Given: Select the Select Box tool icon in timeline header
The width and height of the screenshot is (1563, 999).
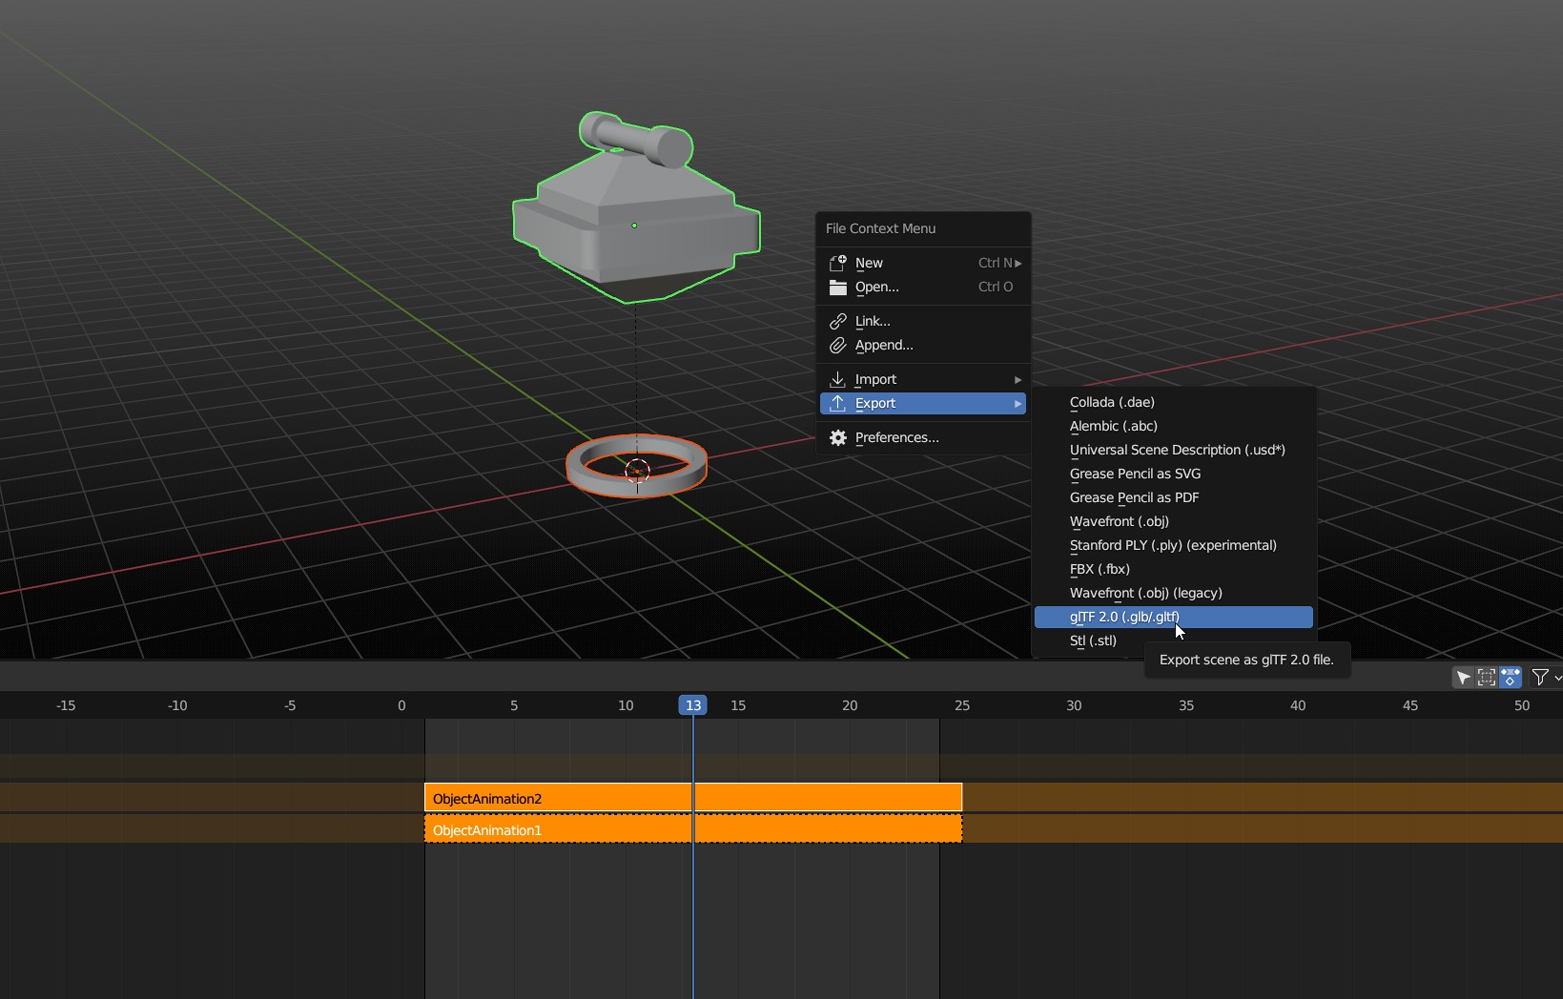Looking at the screenshot, I should [x=1486, y=677].
